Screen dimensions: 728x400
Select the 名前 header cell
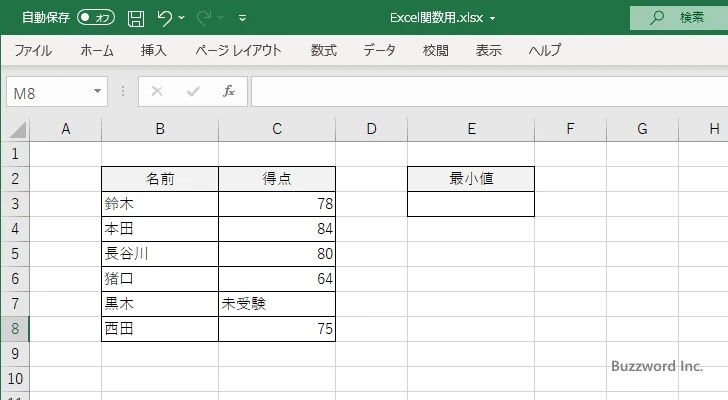click(160, 179)
